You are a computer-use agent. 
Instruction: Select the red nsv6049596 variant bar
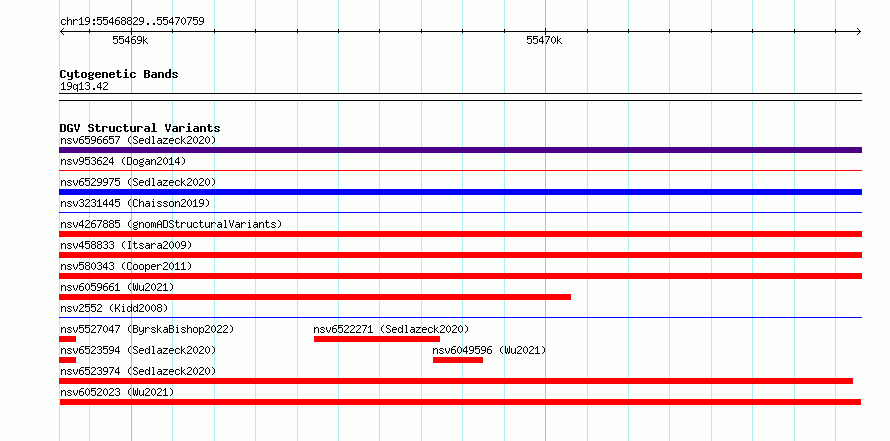(458, 360)
